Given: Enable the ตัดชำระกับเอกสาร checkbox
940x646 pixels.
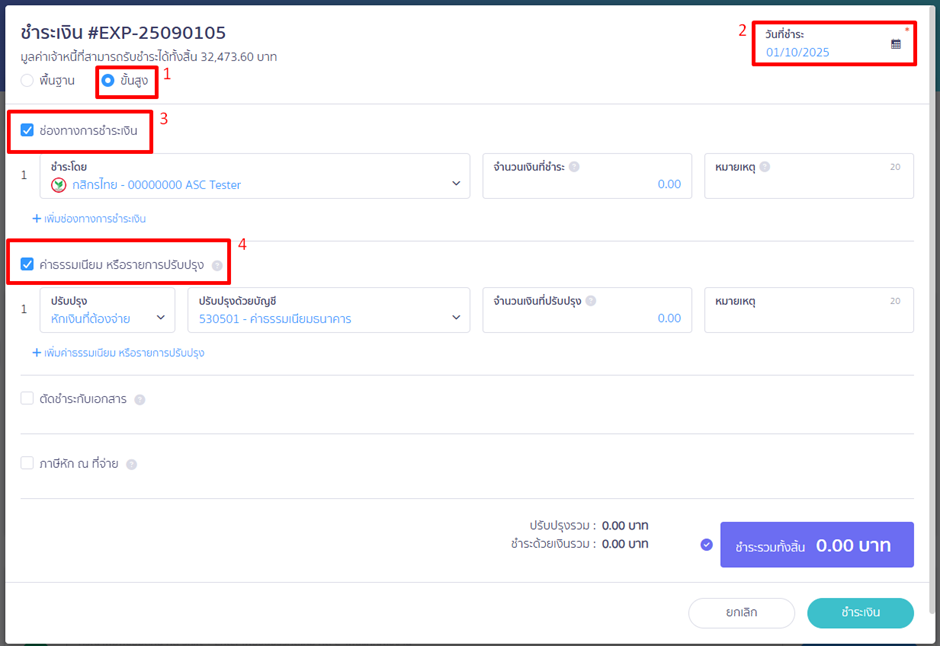Looking at the screenshot, I should (x=27, y=399).
